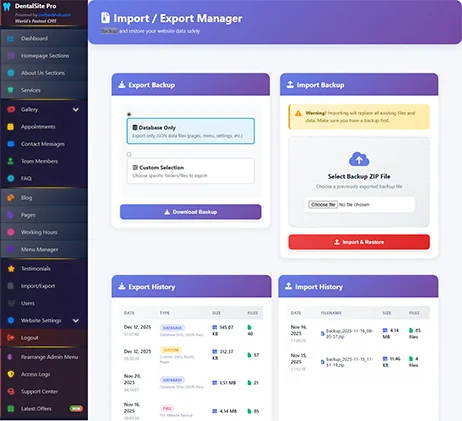Click the Contact Messages envelope icon
Viewport: 462px width, 421px height.
[x=11, y=144]
